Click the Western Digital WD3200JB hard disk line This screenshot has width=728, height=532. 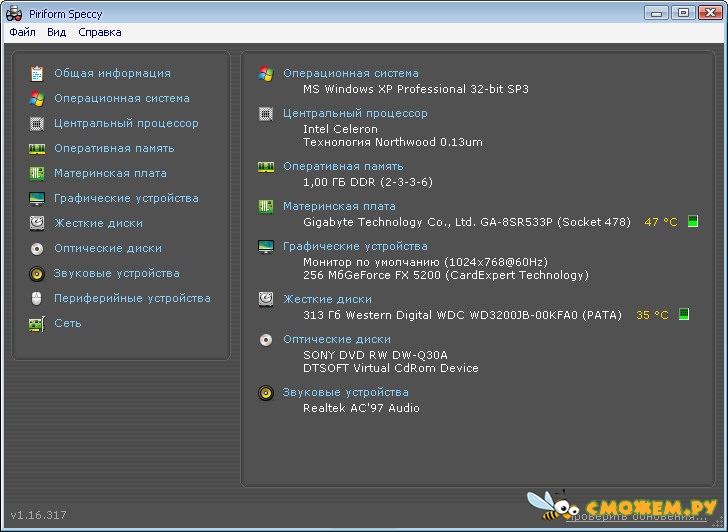pos(462,316)
